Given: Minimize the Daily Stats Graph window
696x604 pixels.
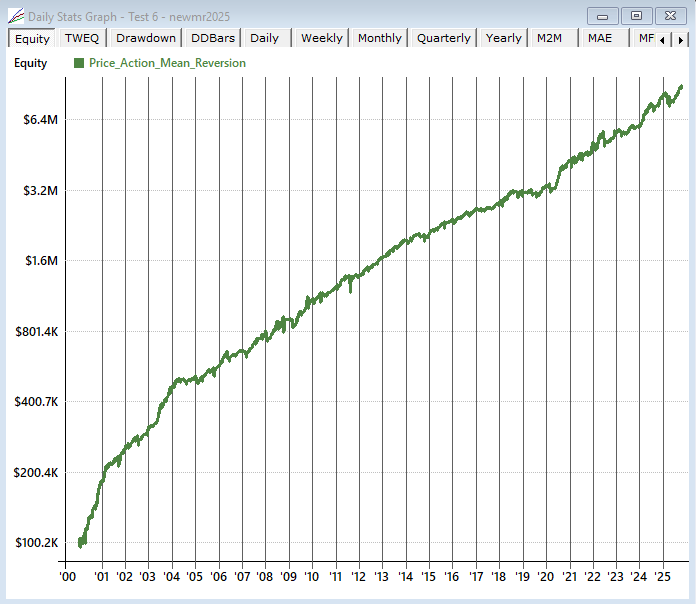Looking at the screenshot, I should coord(602,16).
